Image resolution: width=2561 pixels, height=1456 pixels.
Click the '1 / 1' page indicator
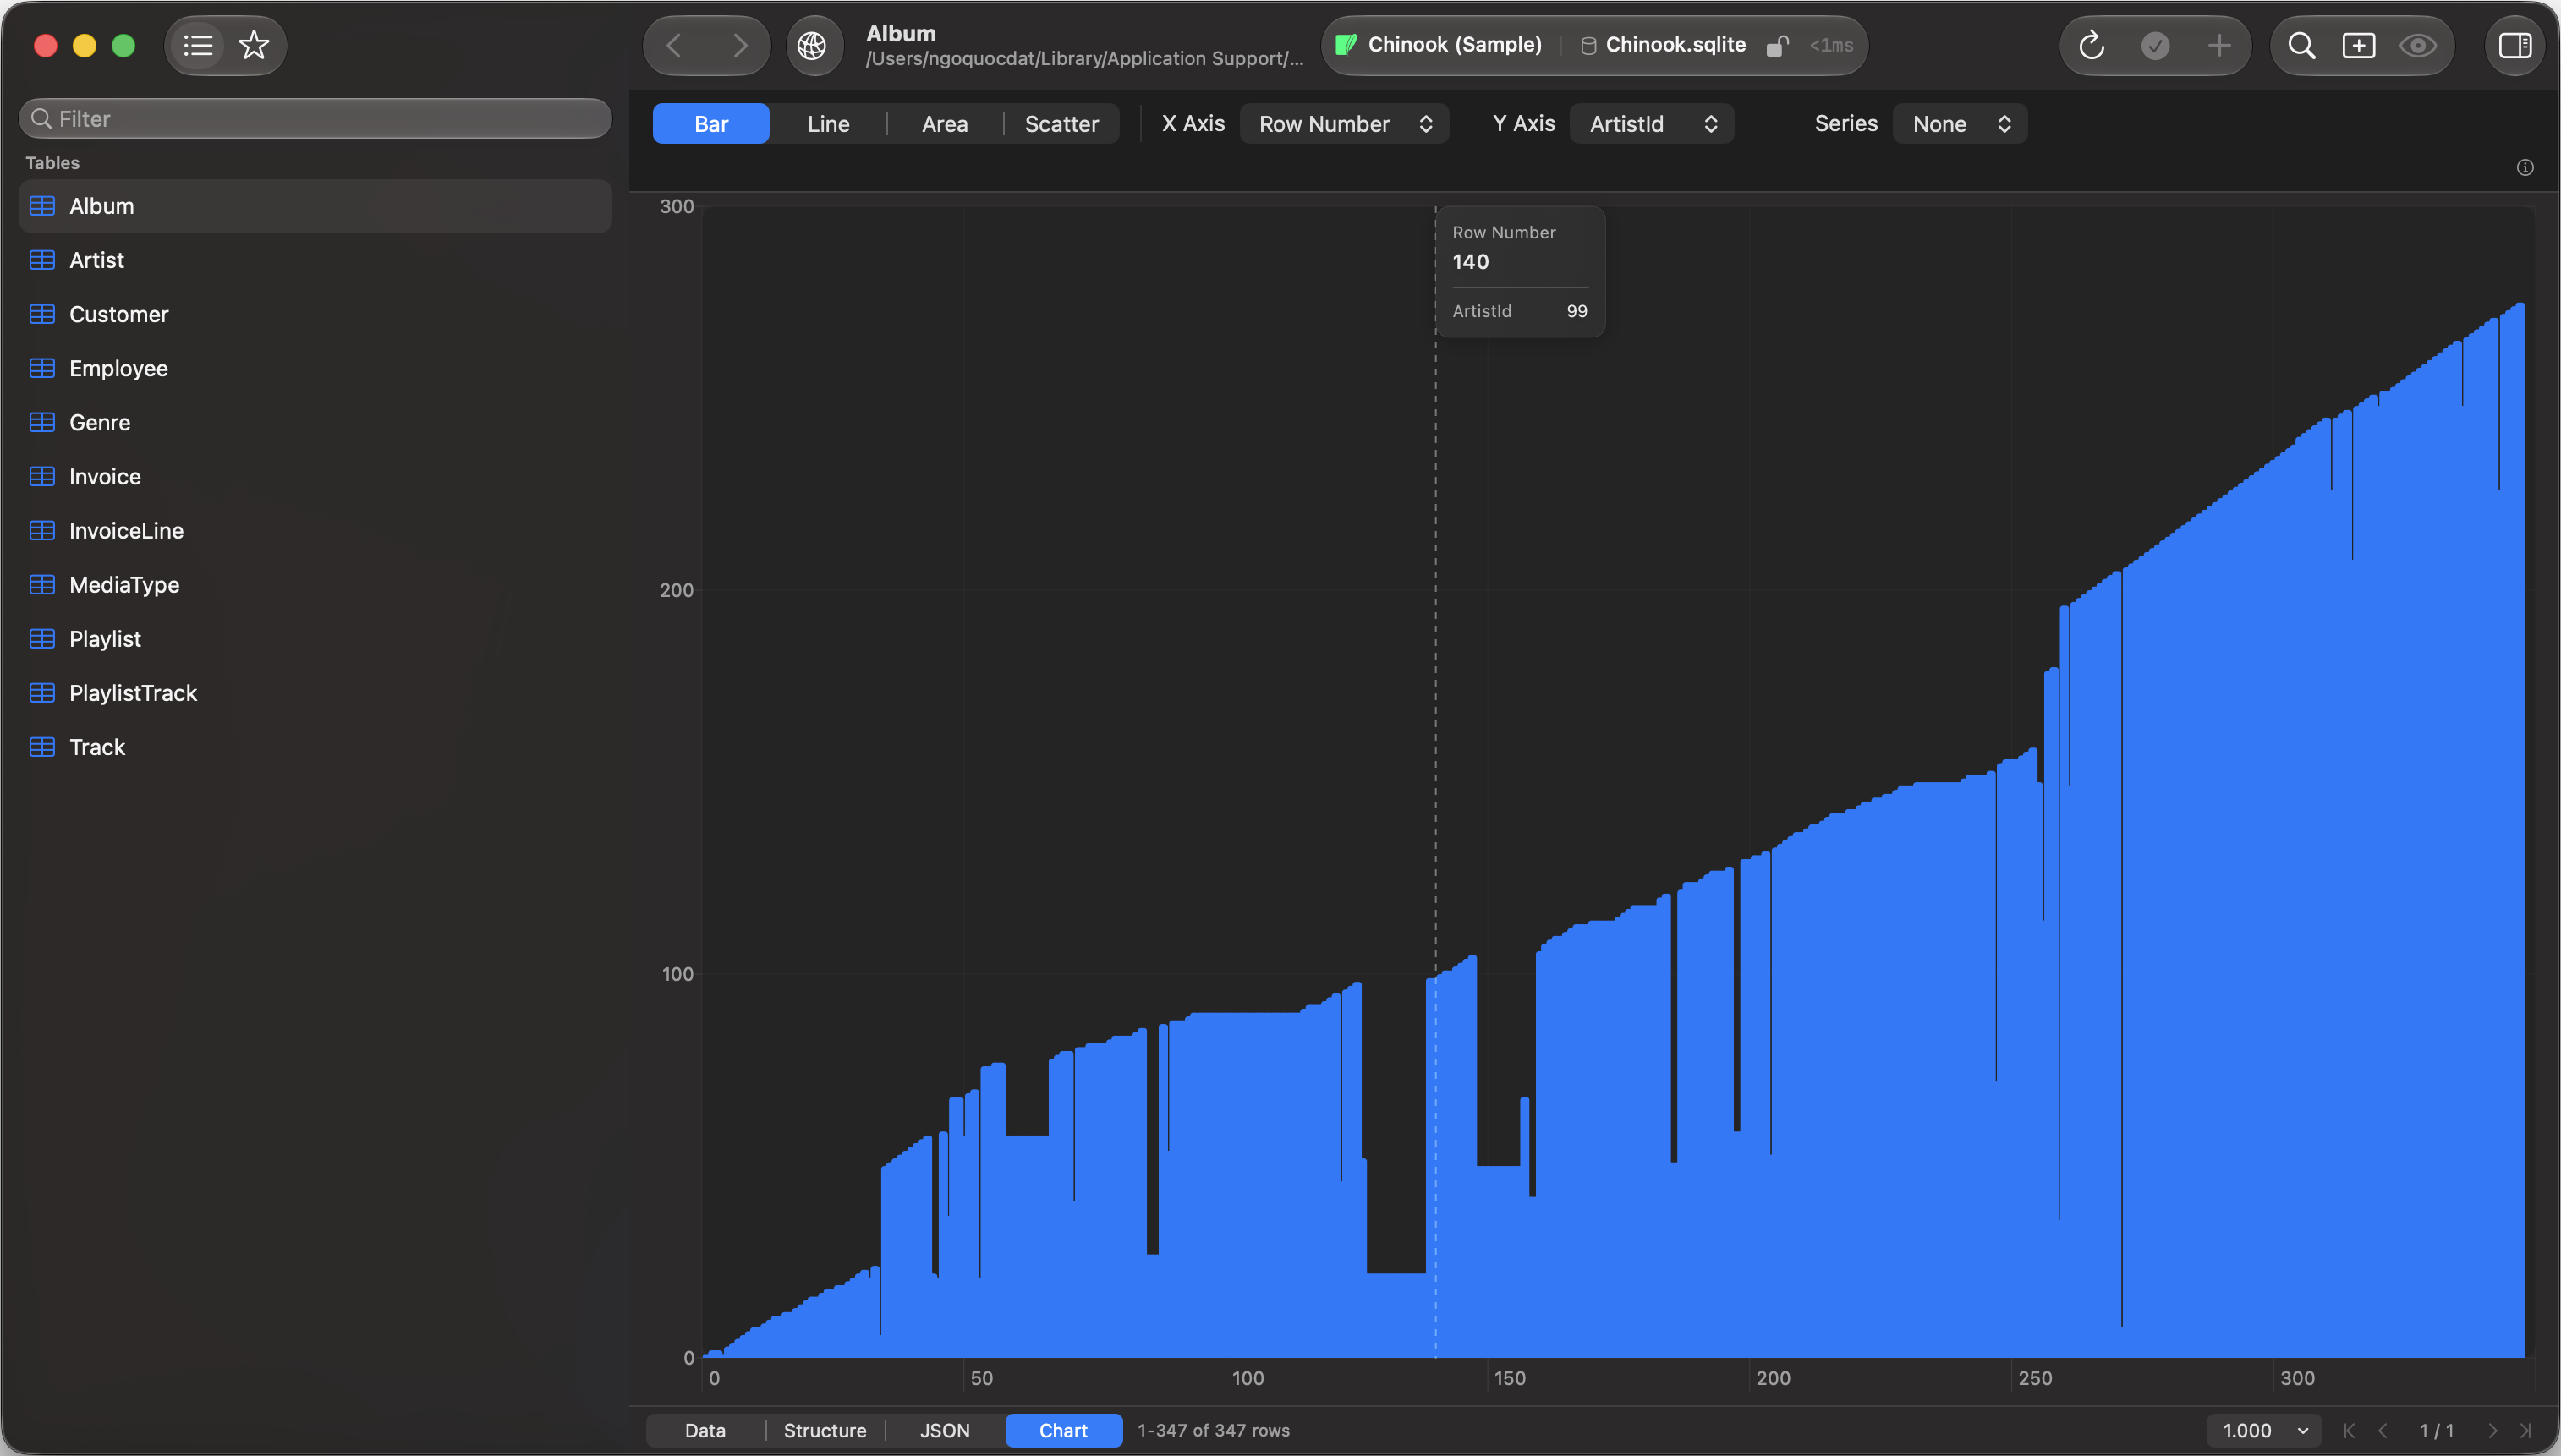point(2436,1430)
